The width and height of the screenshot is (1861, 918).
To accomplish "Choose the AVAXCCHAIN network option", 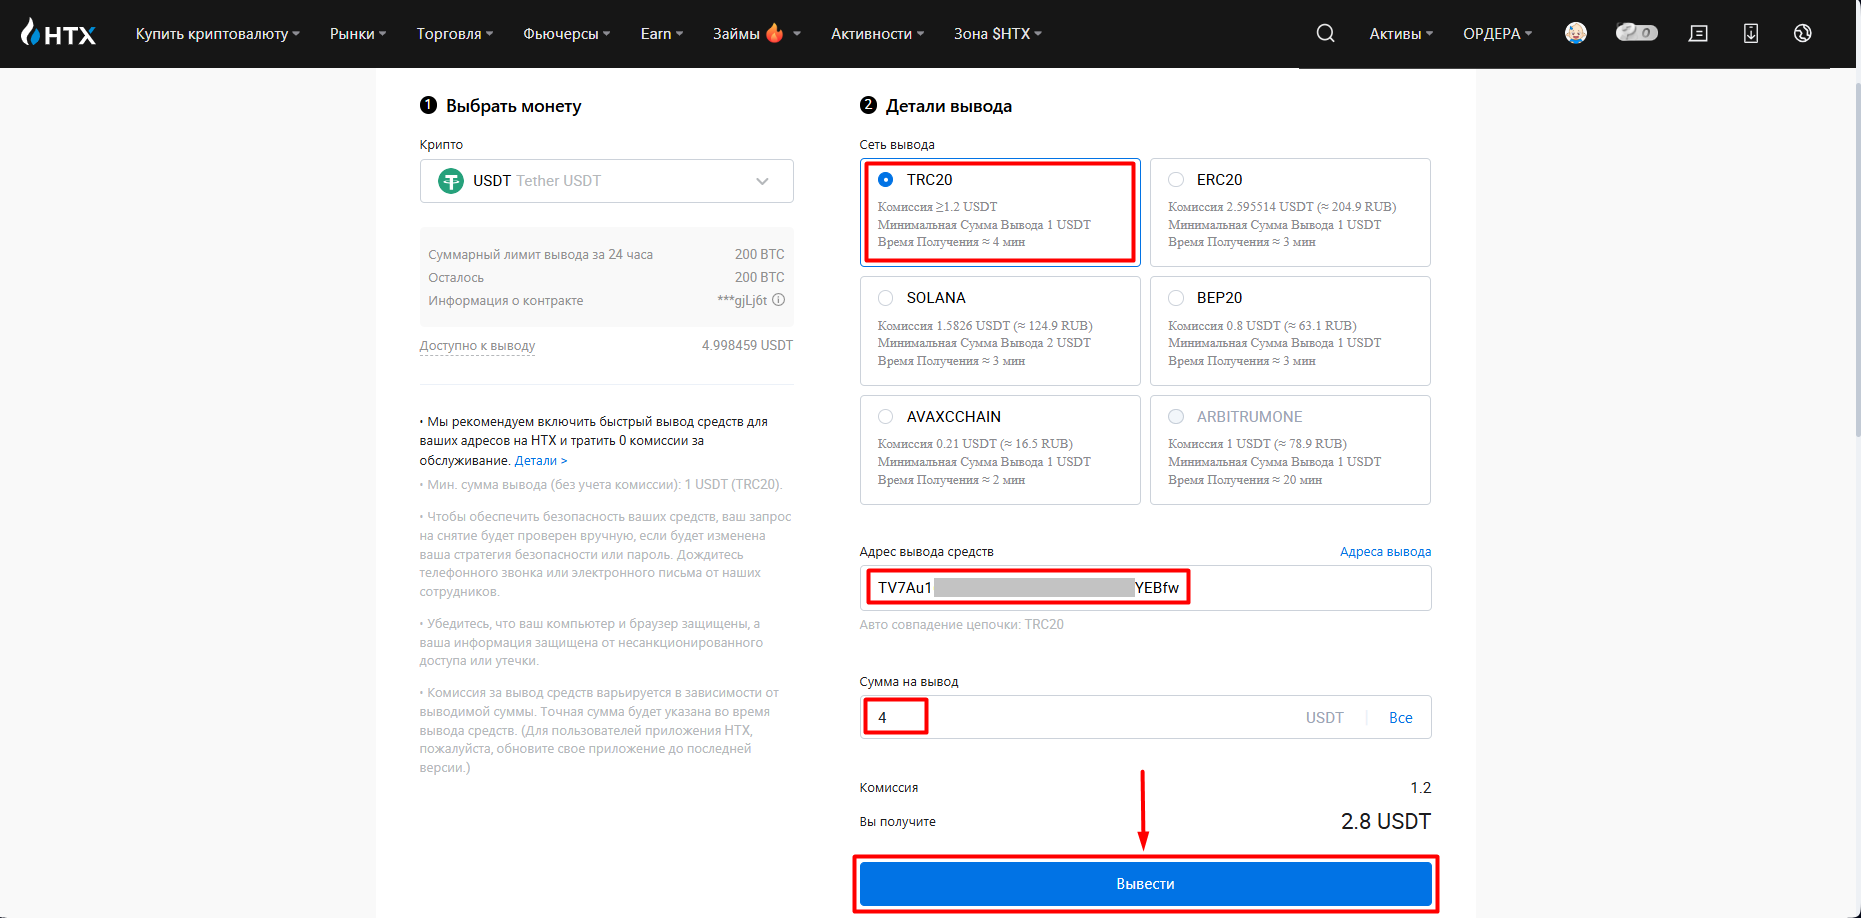I will coord(1000,450).
